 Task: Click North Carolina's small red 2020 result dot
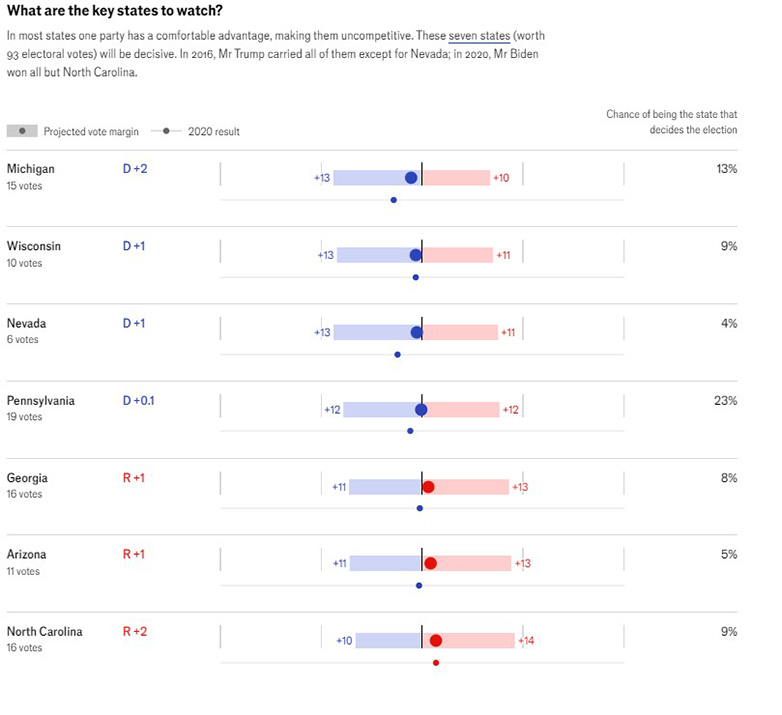click(436, 662)
